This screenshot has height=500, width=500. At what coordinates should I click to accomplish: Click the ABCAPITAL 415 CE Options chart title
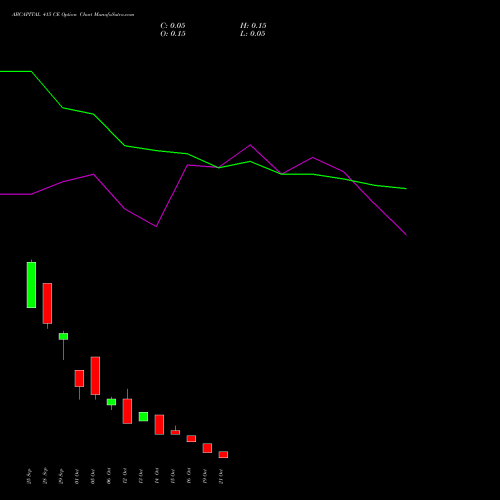pyautogui.click(x=73, y=15)
